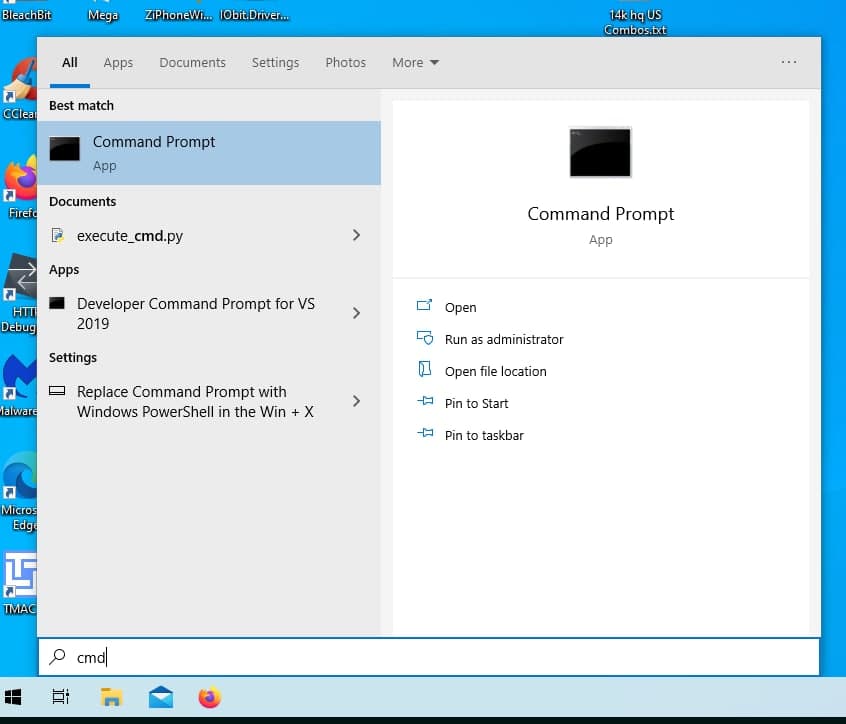Click Open file location

(x=495, y=371)
